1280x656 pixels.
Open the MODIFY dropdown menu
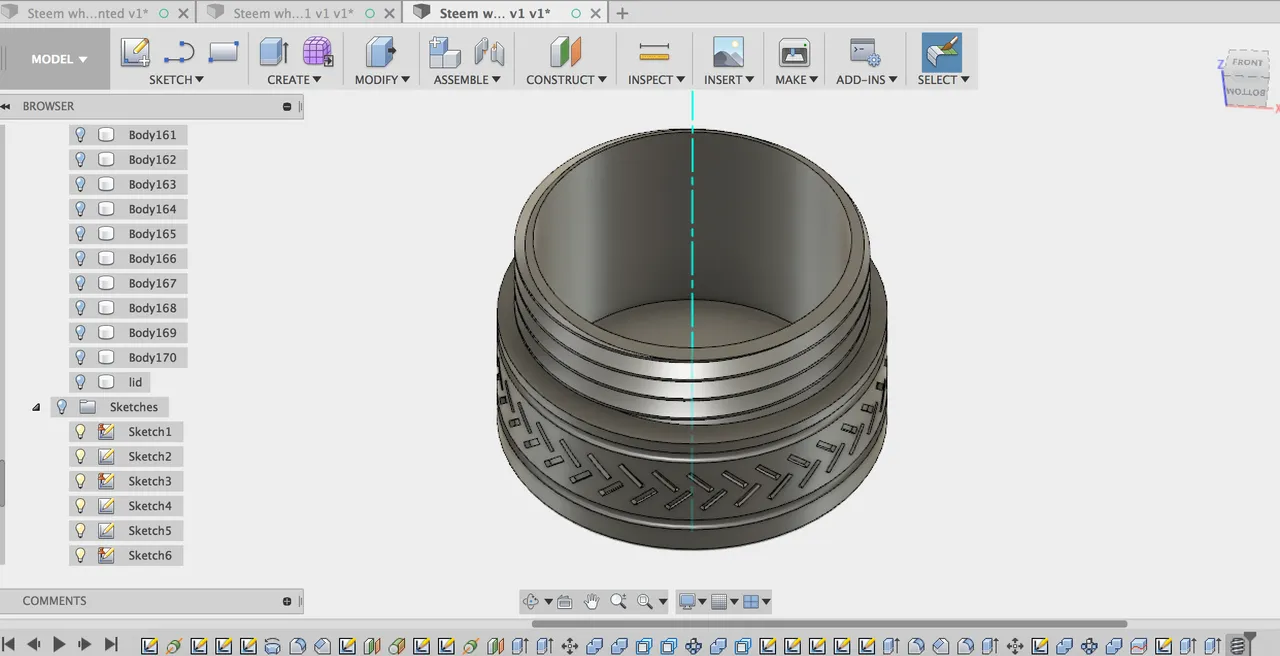click(382, 80)
